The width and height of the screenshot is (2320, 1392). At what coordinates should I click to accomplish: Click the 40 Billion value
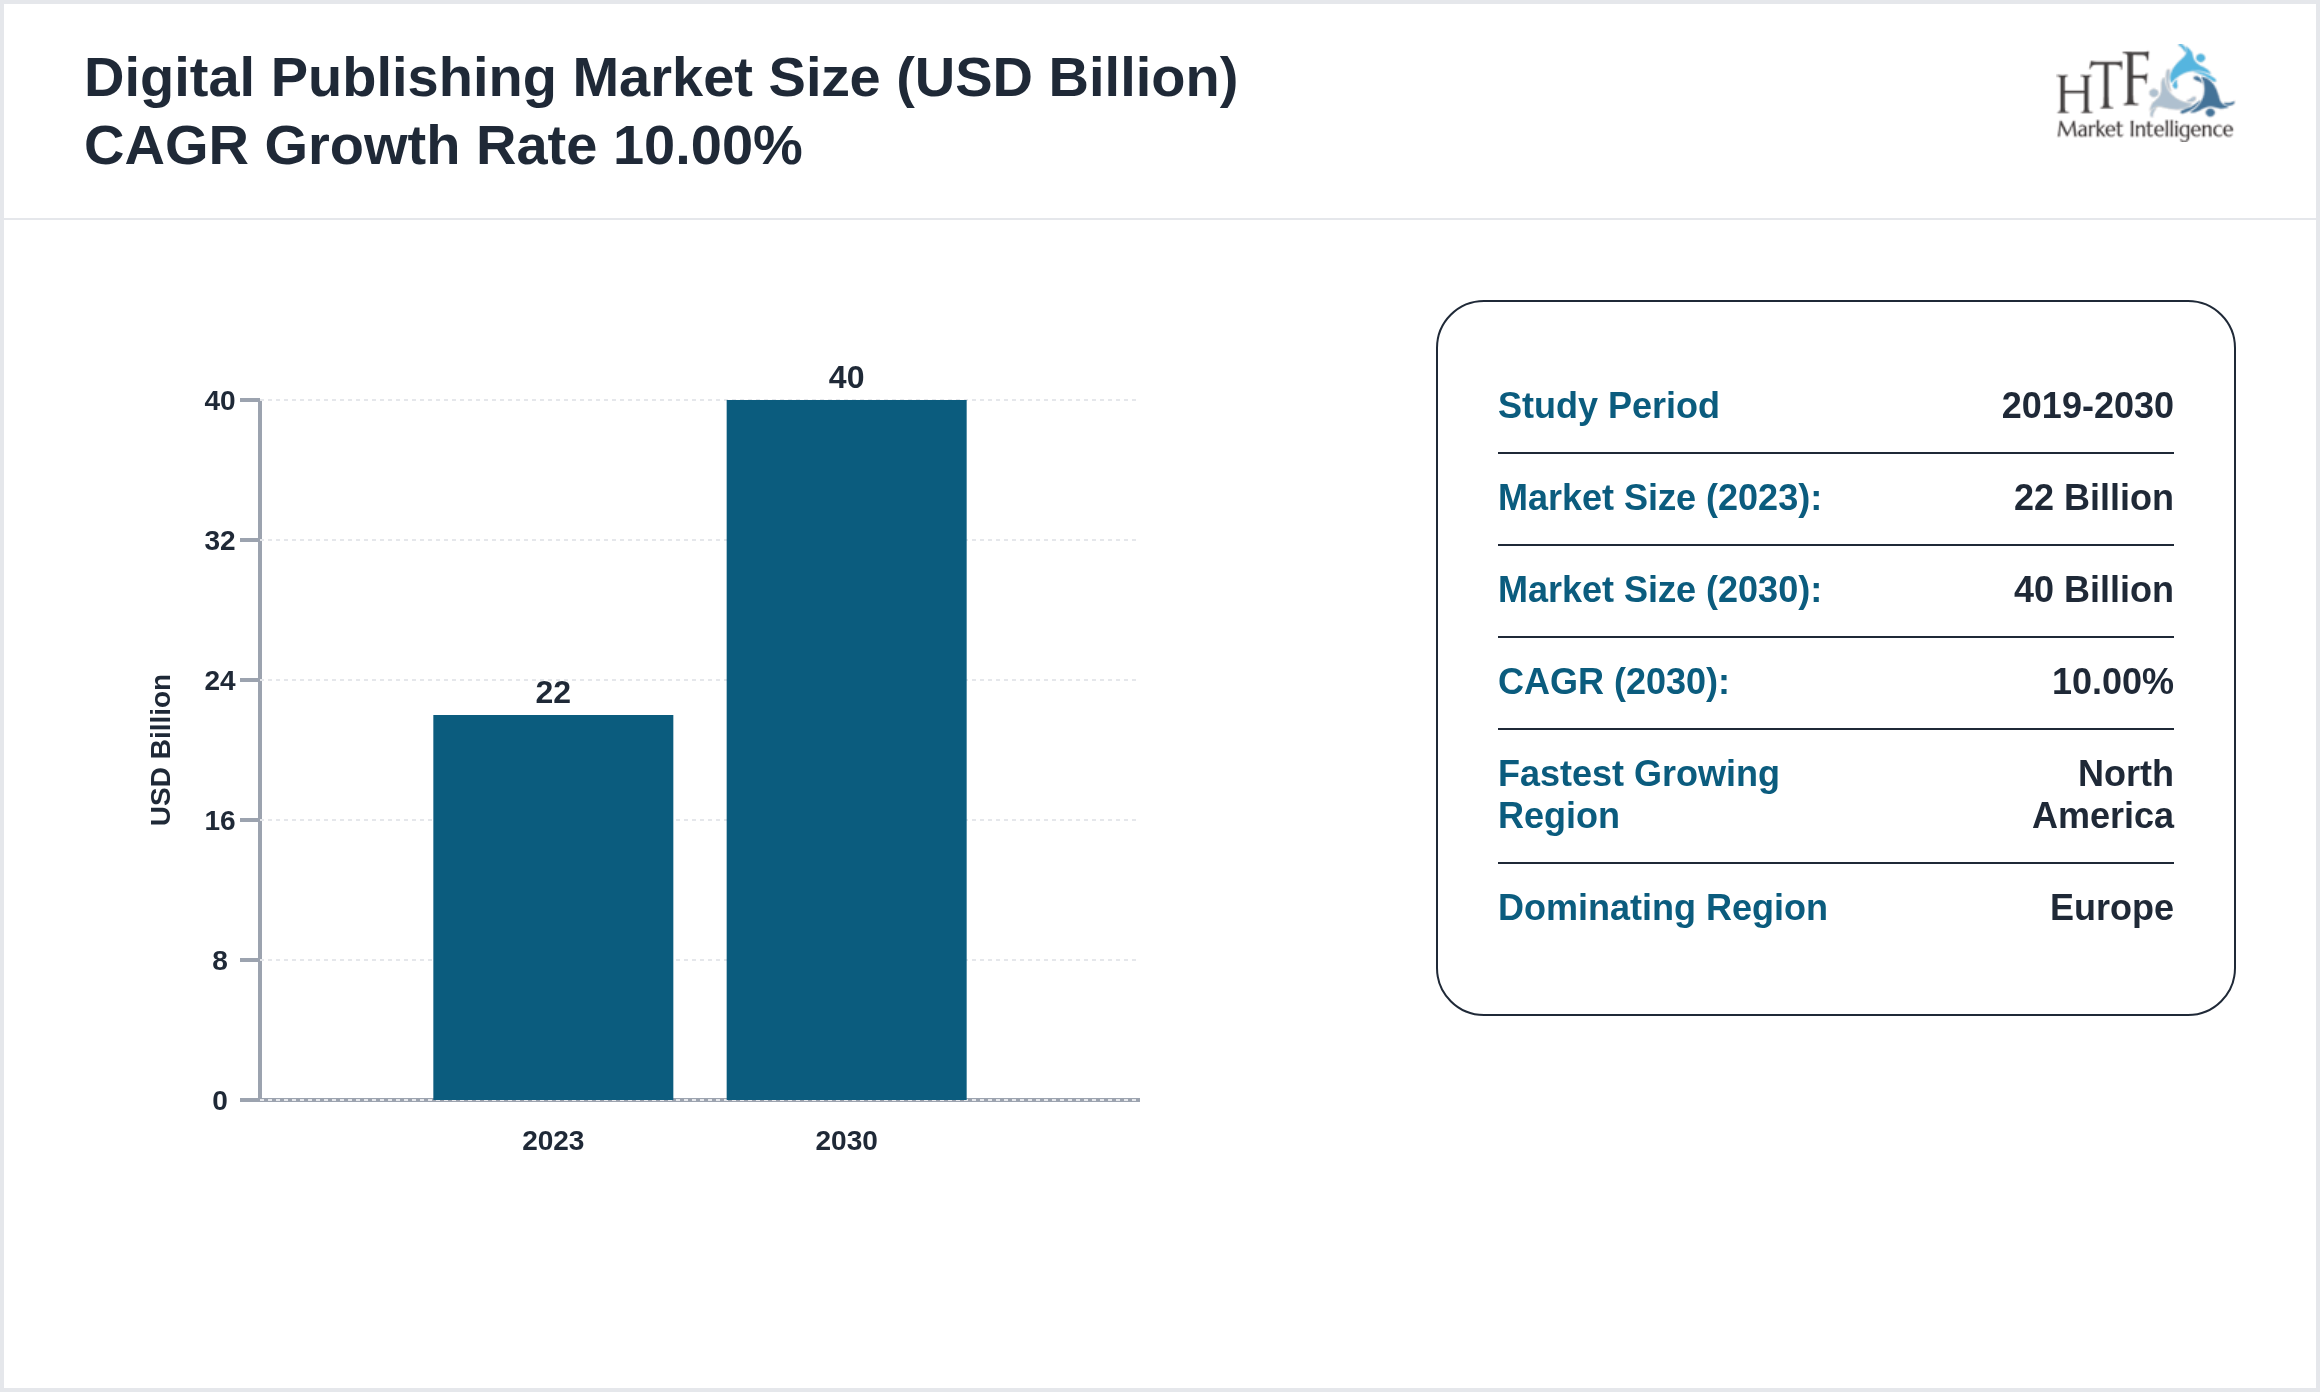[x=2097, y=590]
